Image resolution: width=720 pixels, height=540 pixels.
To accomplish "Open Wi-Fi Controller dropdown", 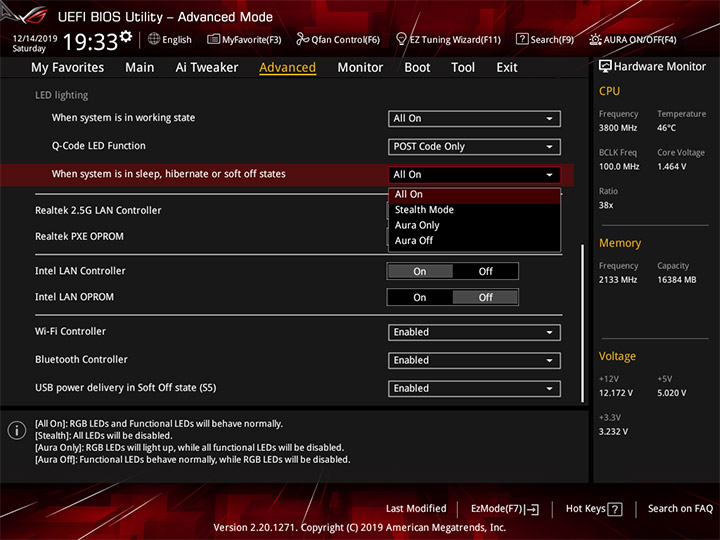I will [x=474, y=332].
